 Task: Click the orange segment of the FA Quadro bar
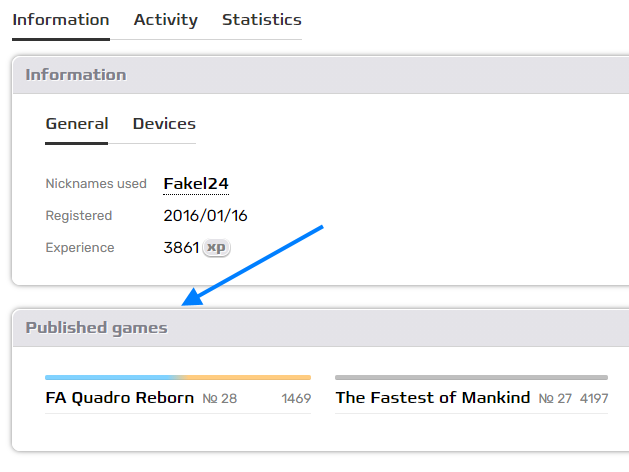245,378
